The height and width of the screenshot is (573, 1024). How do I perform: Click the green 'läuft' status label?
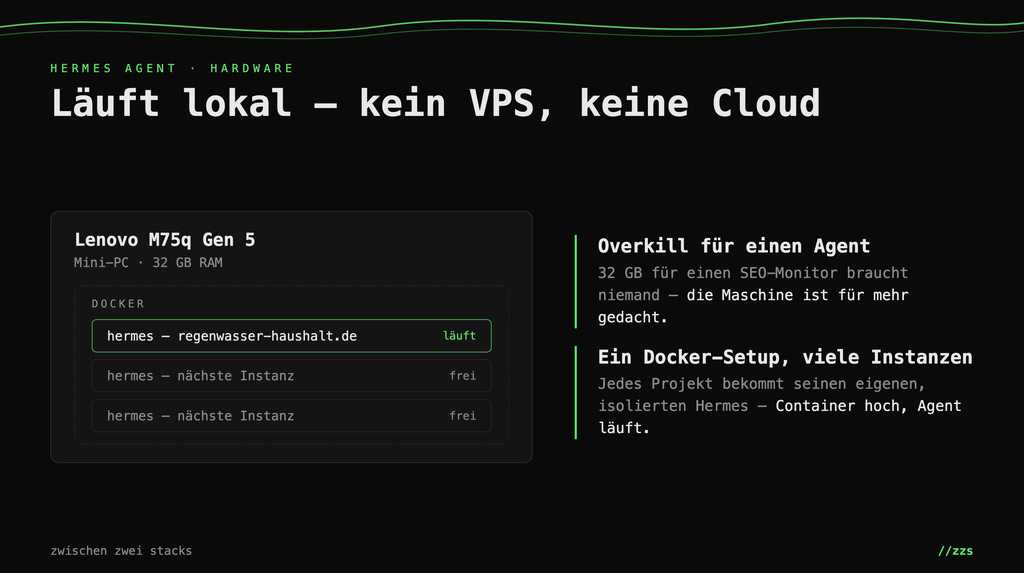click(x=459, y=336)
